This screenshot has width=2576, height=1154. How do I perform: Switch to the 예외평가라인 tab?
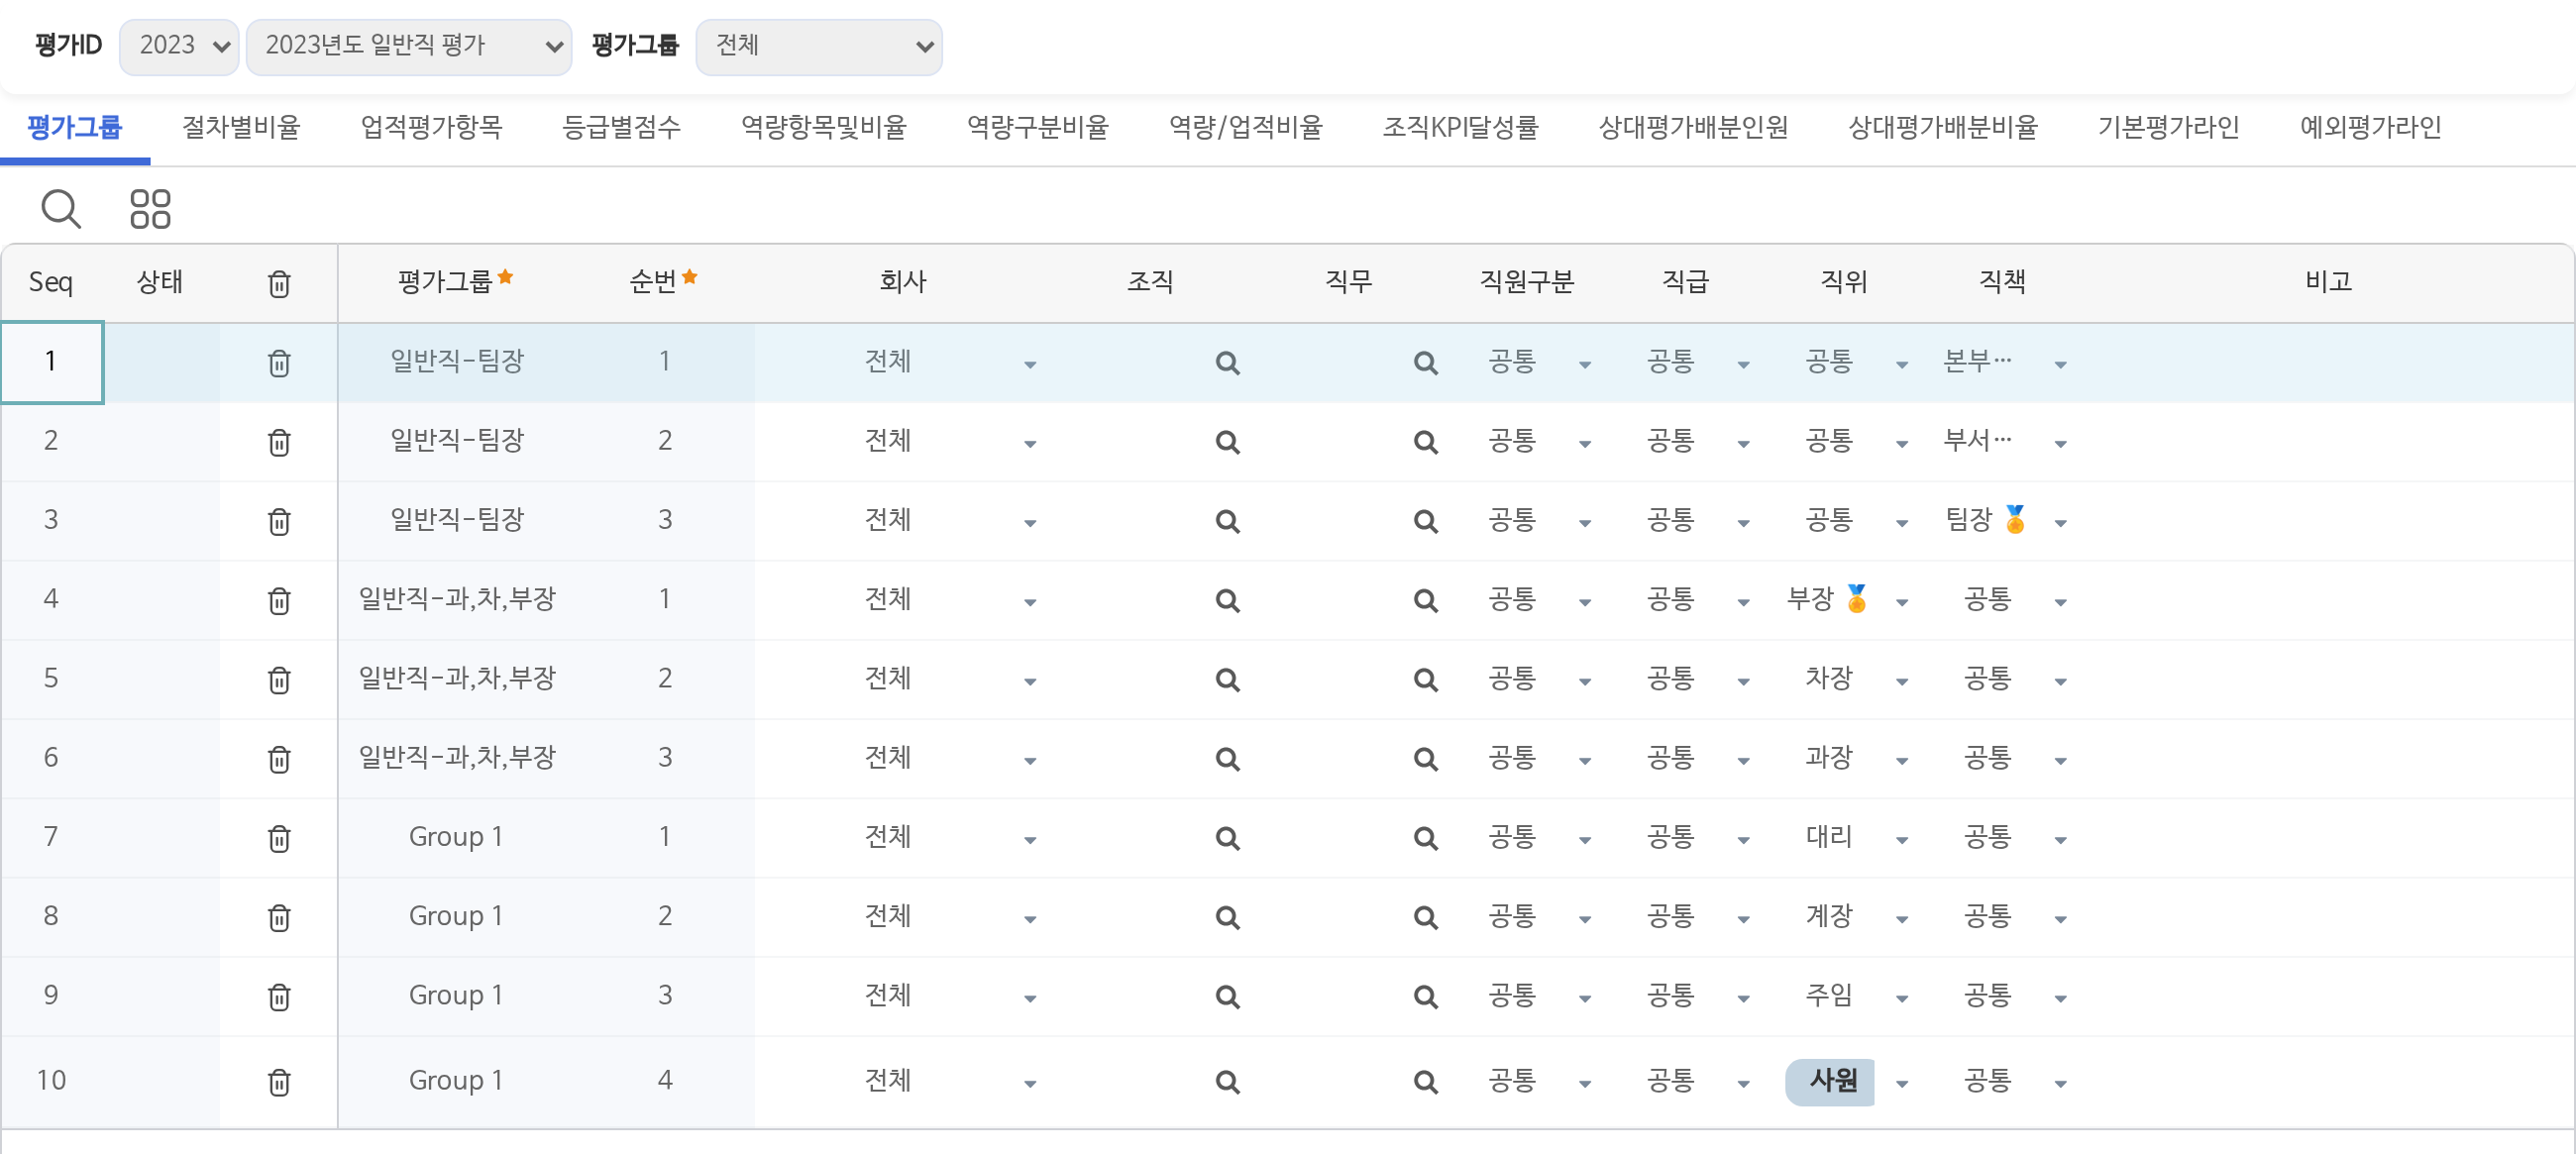2370,127
